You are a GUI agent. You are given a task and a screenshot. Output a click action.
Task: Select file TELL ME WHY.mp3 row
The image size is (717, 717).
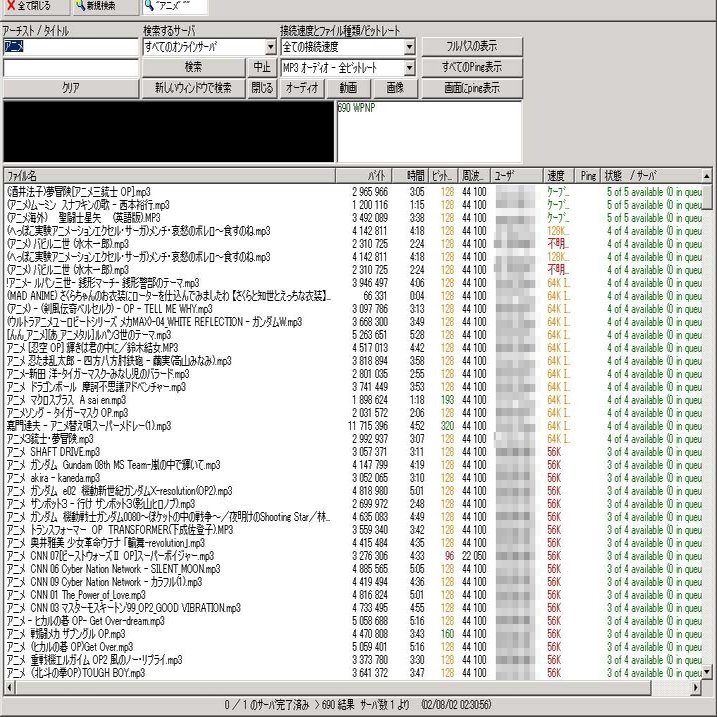(x=353, y=309)
